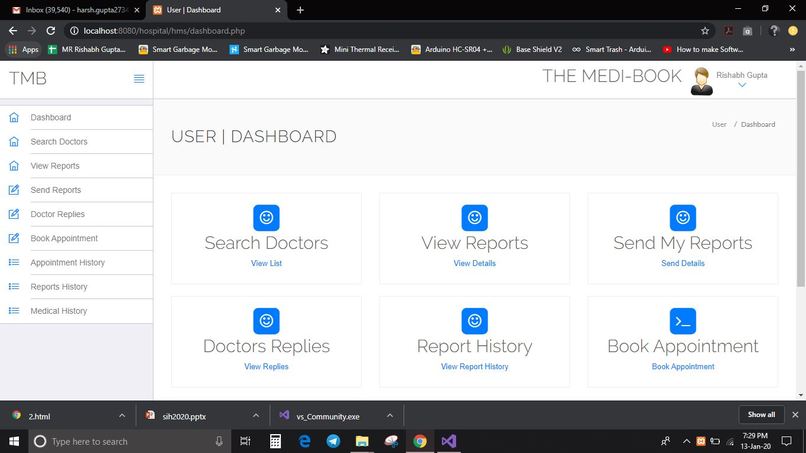Show more bookmarks with the overflow chevron

click(792, 49)
